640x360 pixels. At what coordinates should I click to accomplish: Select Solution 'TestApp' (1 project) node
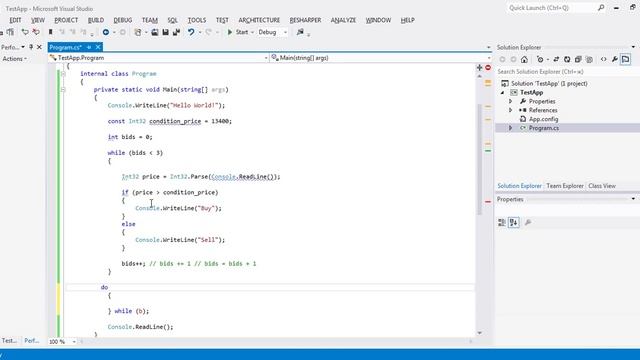[x=549, y=83]
